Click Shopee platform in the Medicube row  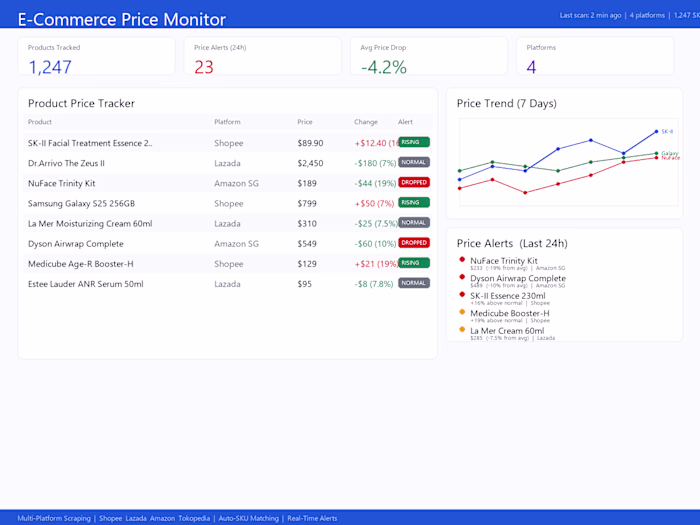tap(229, 264)
